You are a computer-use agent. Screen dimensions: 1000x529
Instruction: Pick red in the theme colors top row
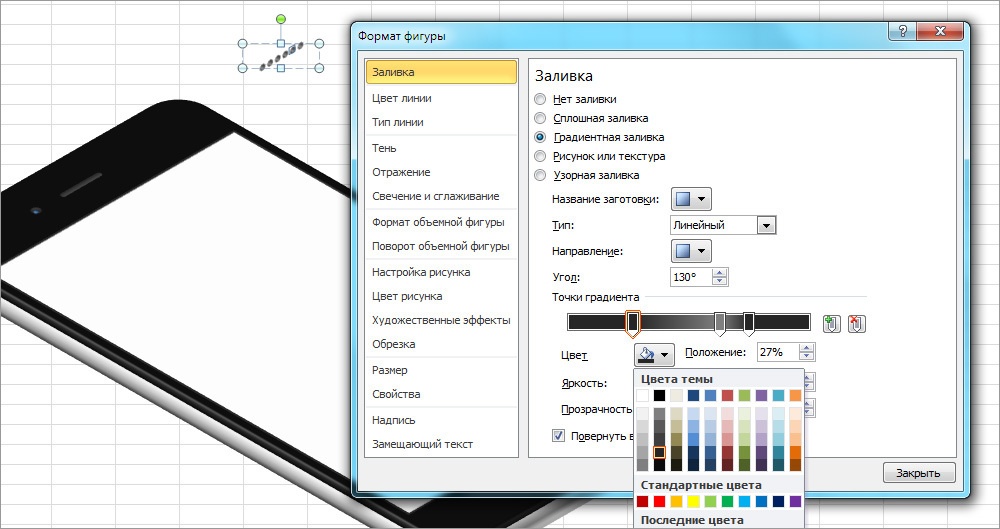click(x=728, y=395)
